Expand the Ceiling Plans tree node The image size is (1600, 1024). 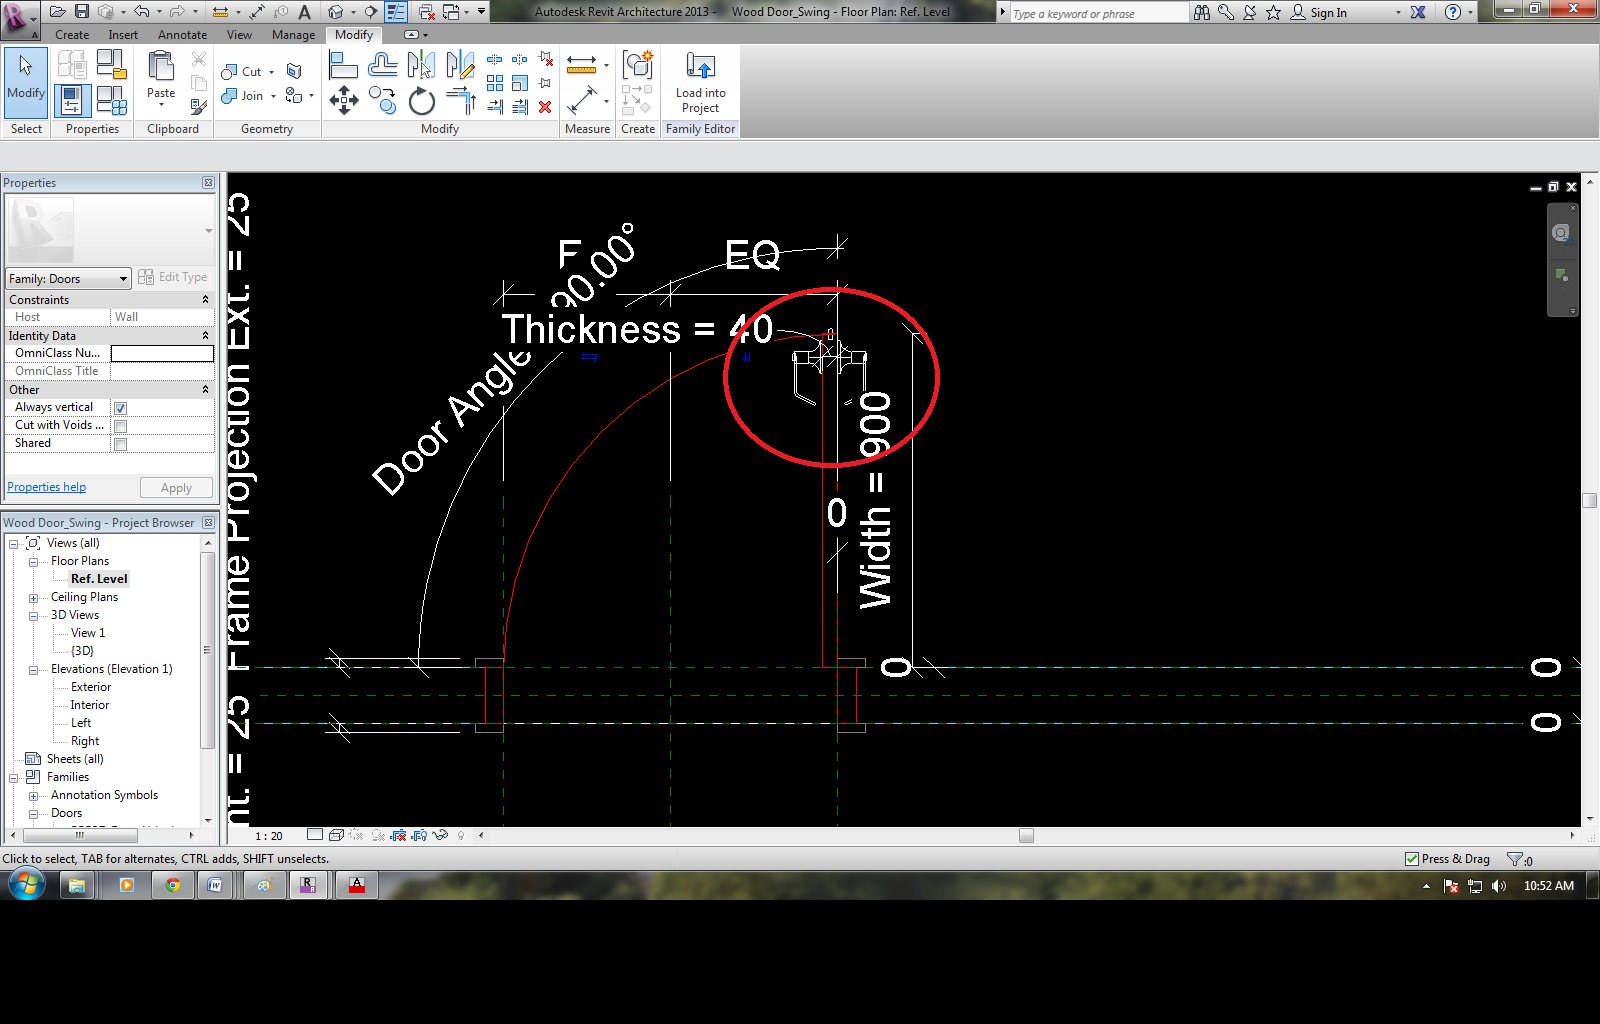(x=33, y=598)
